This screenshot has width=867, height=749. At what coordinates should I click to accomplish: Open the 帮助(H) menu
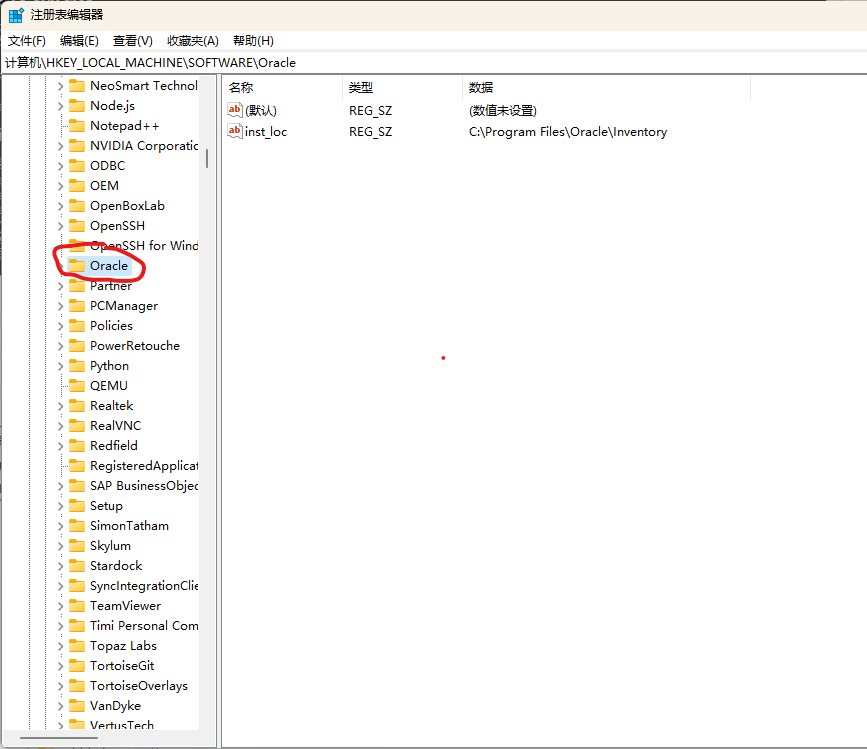pyautogui.click(x=253, y=41)
